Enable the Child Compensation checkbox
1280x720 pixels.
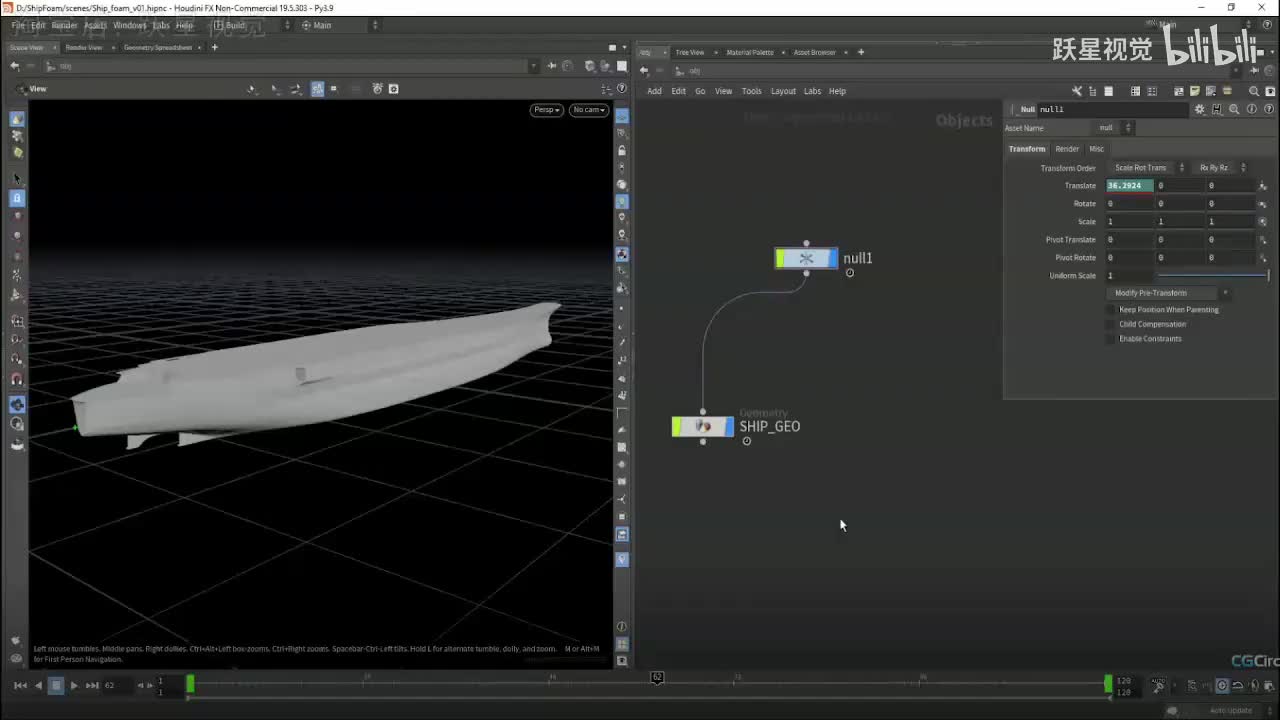tap(1110, 324)
